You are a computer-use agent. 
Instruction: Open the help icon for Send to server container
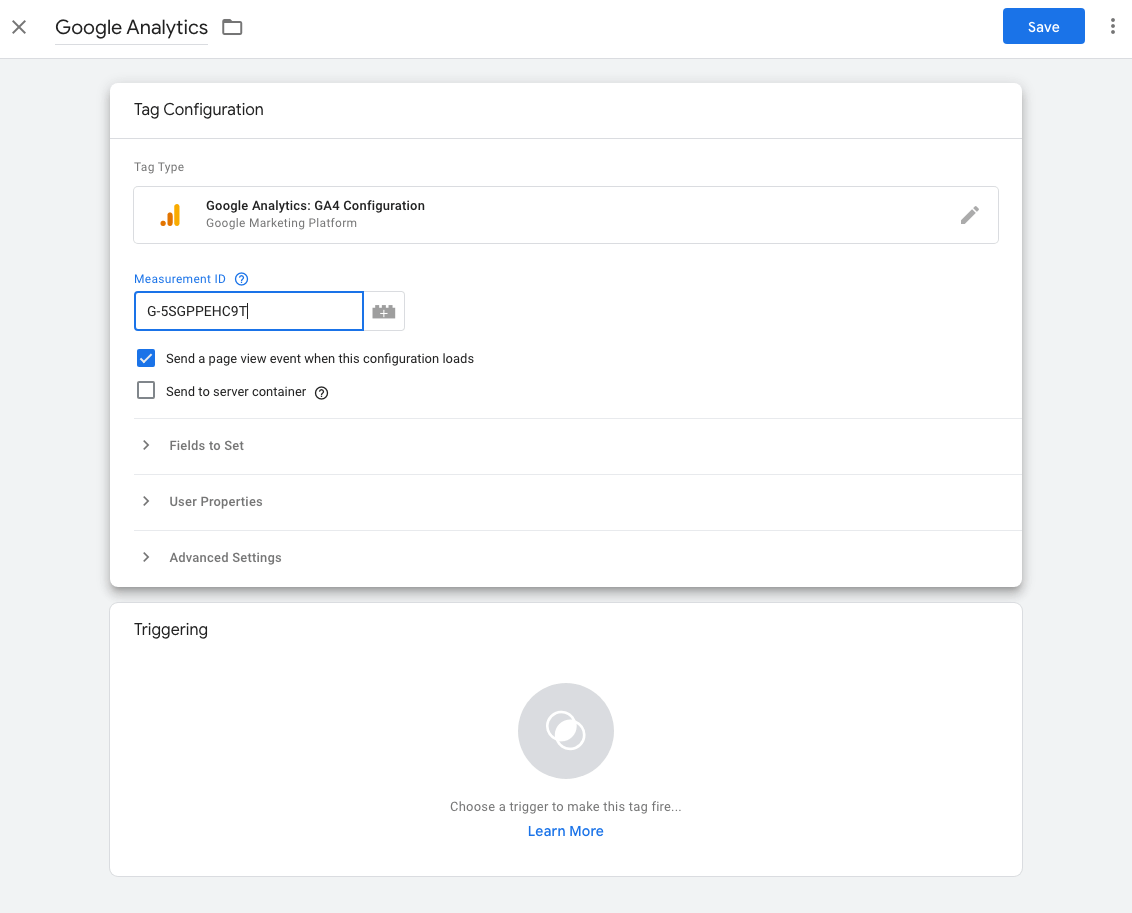[x=322, y=393]
